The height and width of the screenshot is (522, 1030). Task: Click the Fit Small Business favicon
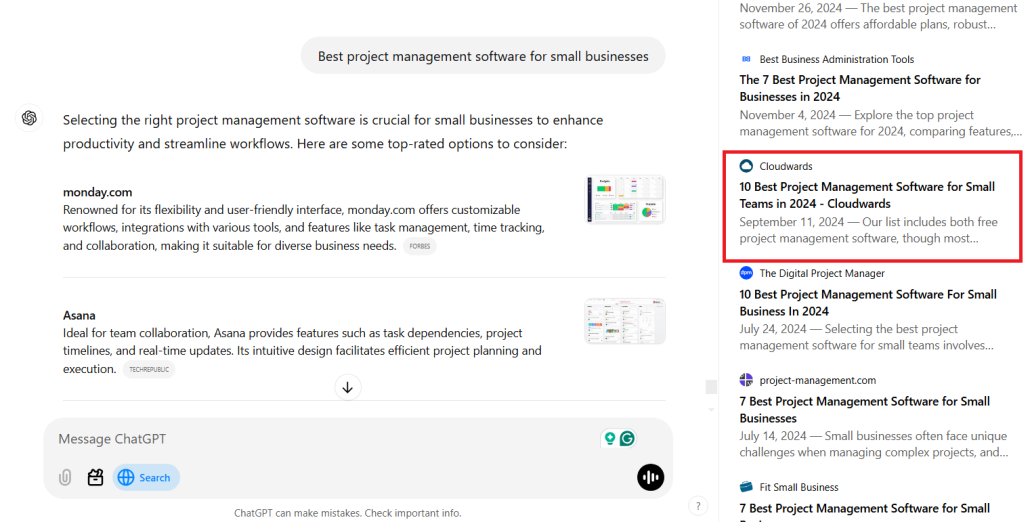(x=746, y=487)
